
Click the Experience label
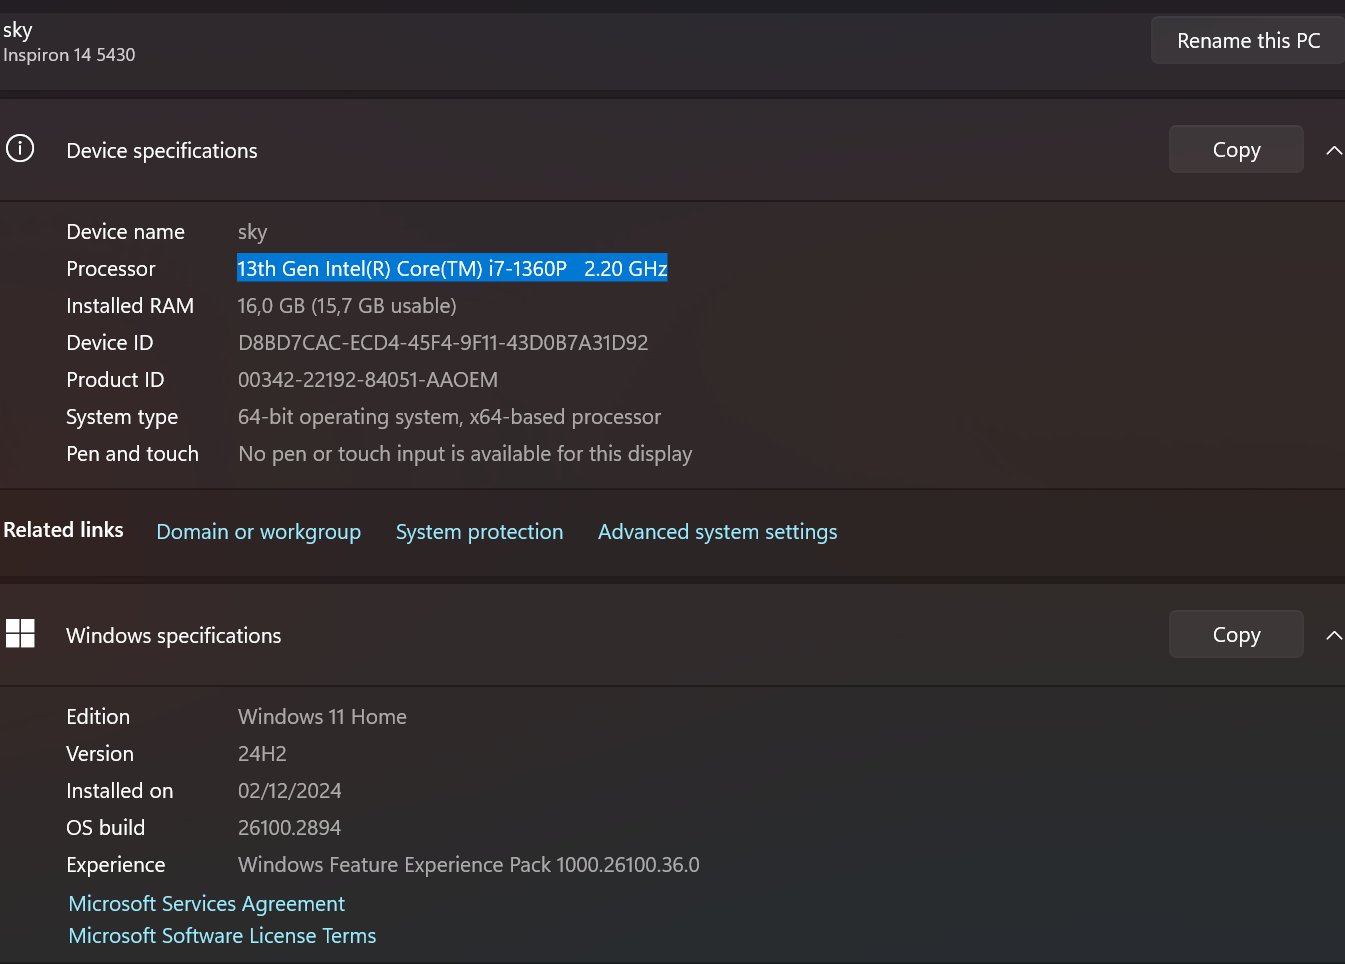116,865
